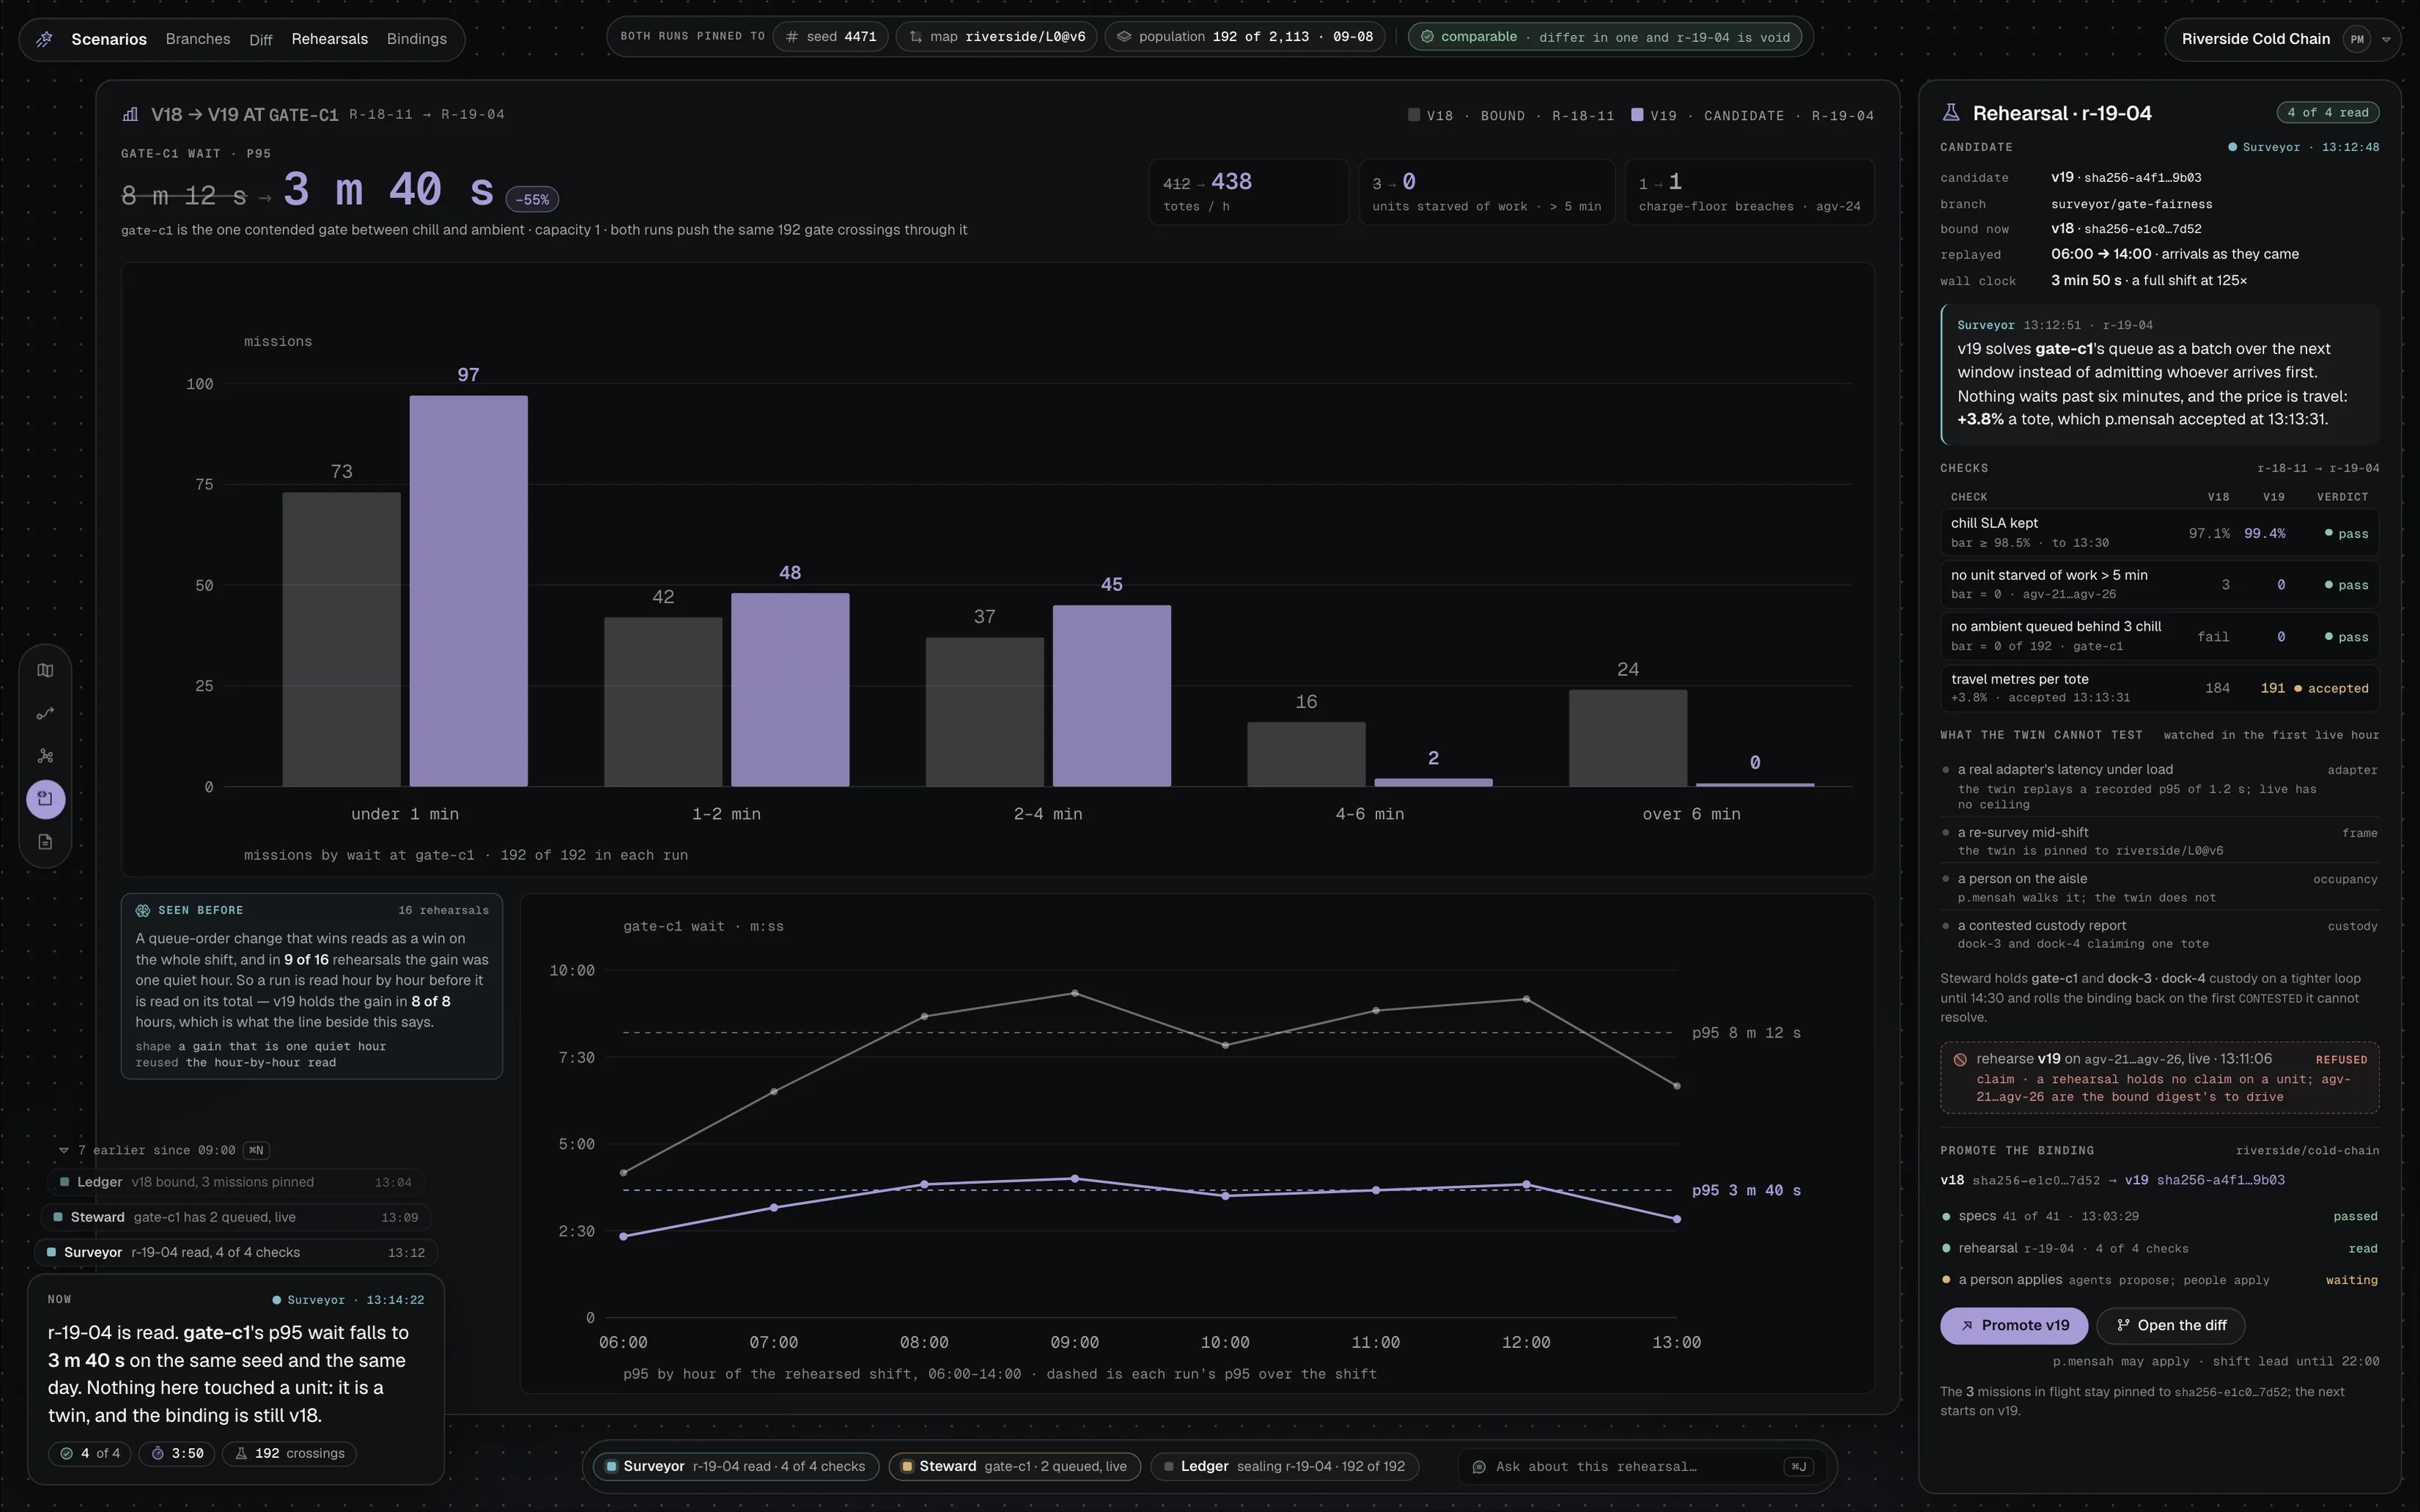Switch to the Diff tab
The image size is (2420, 1512).
tap(261, 40)
